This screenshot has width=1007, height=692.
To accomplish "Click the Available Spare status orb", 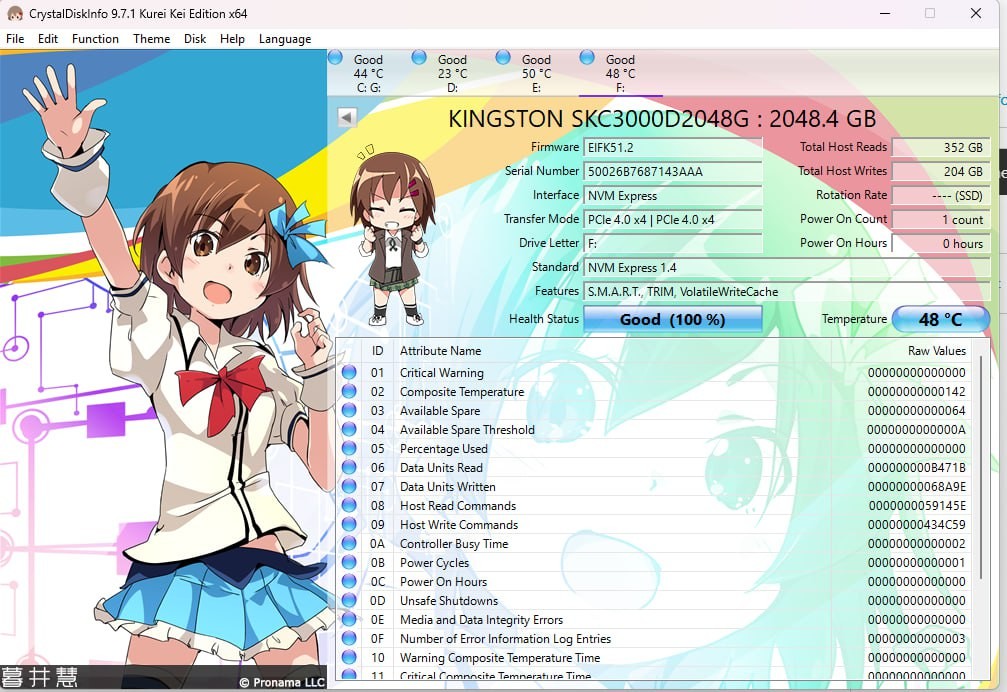I will pyautogui.click(x=349, y=411).
